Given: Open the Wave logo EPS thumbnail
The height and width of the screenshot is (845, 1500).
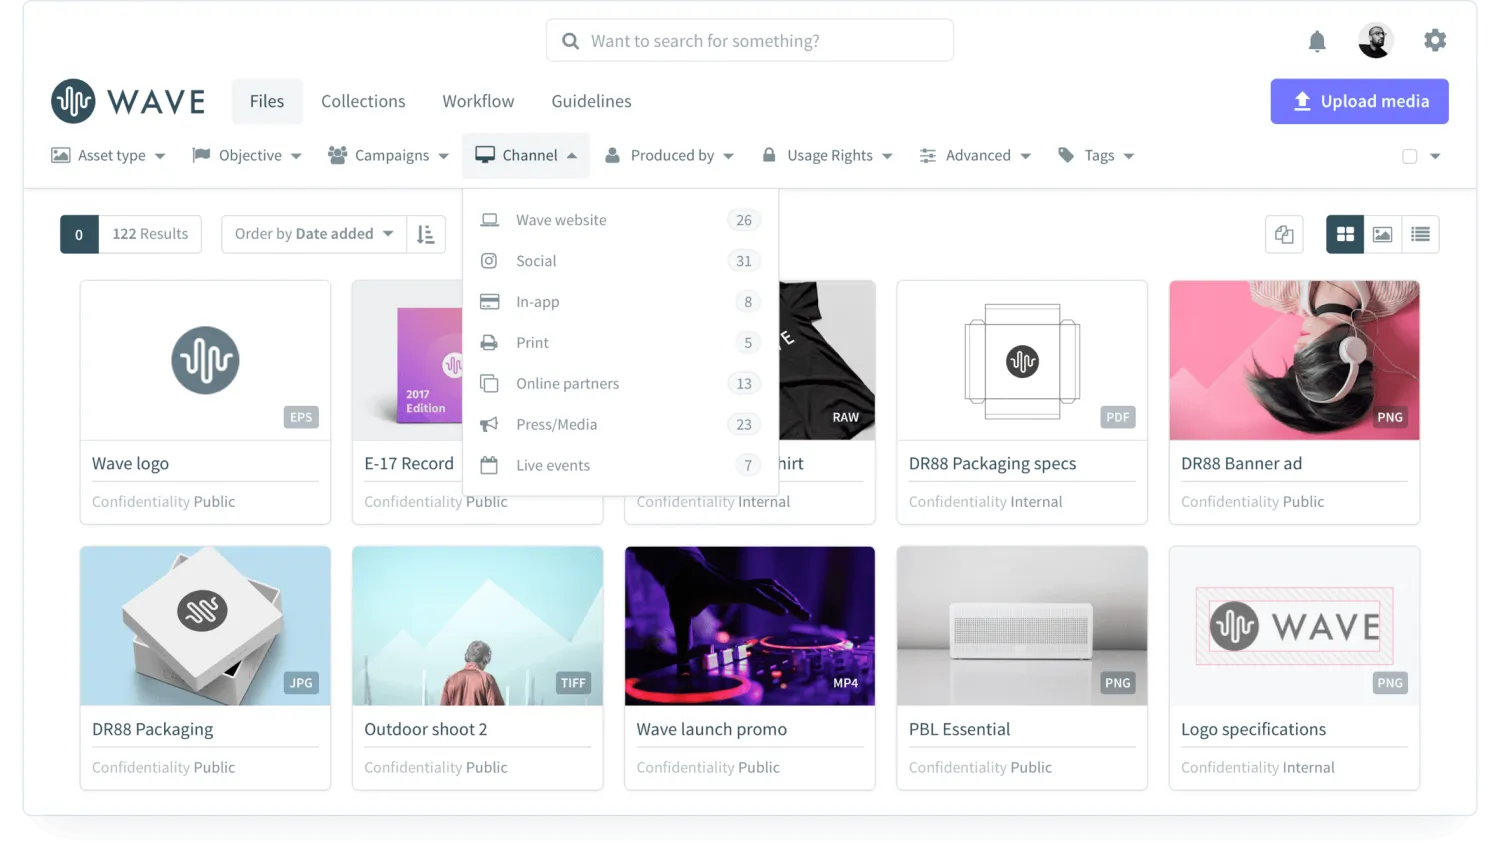Looking at the screenshot, I should click(x=205, y=361).
